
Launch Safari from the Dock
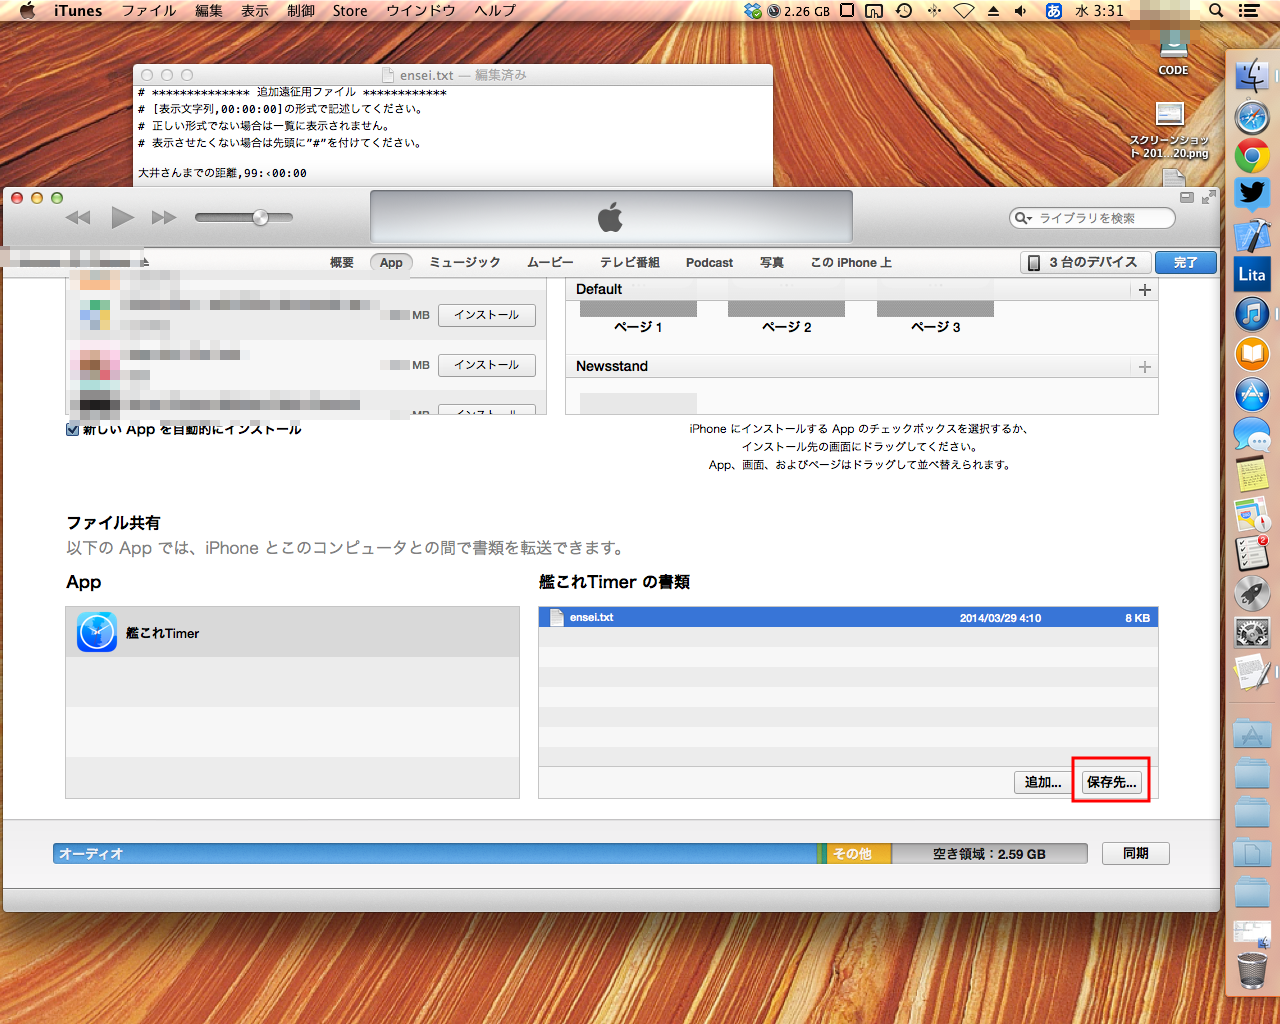tap(1252, 117)
